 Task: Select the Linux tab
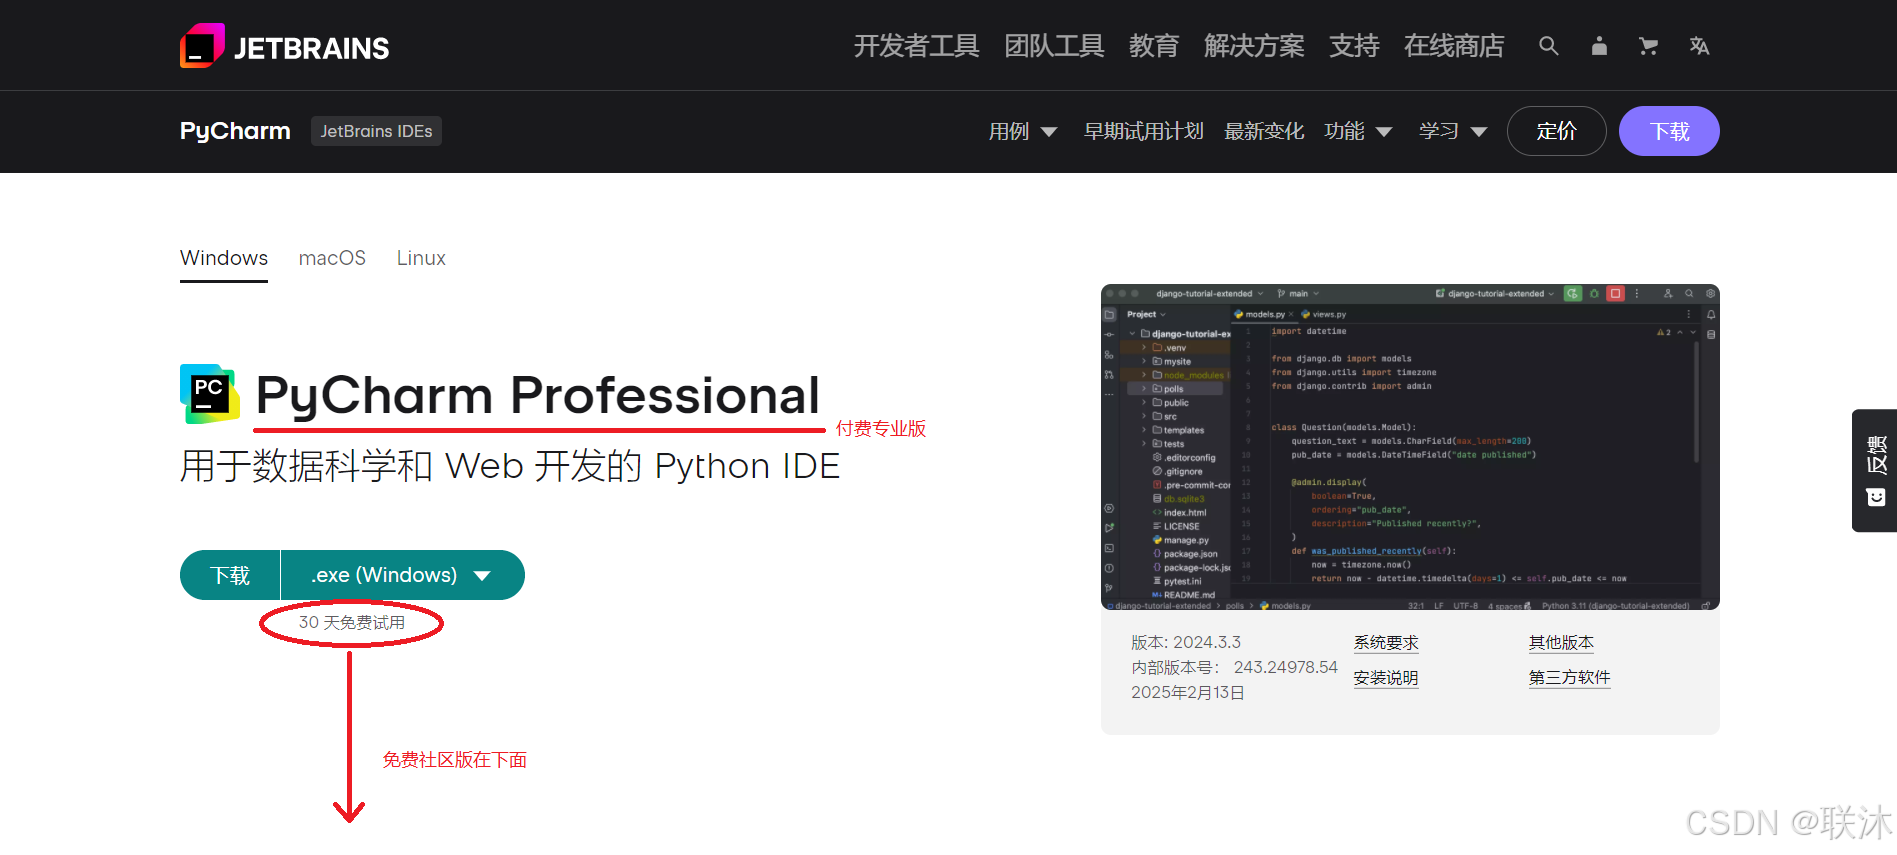(421, 258)
